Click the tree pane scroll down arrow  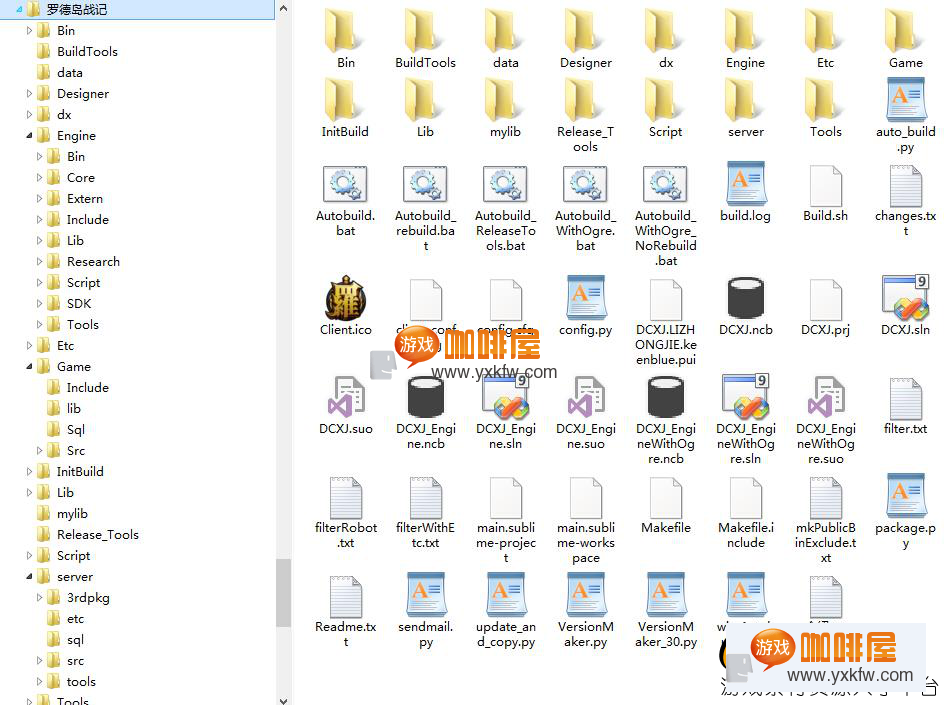tap(283, 697)
